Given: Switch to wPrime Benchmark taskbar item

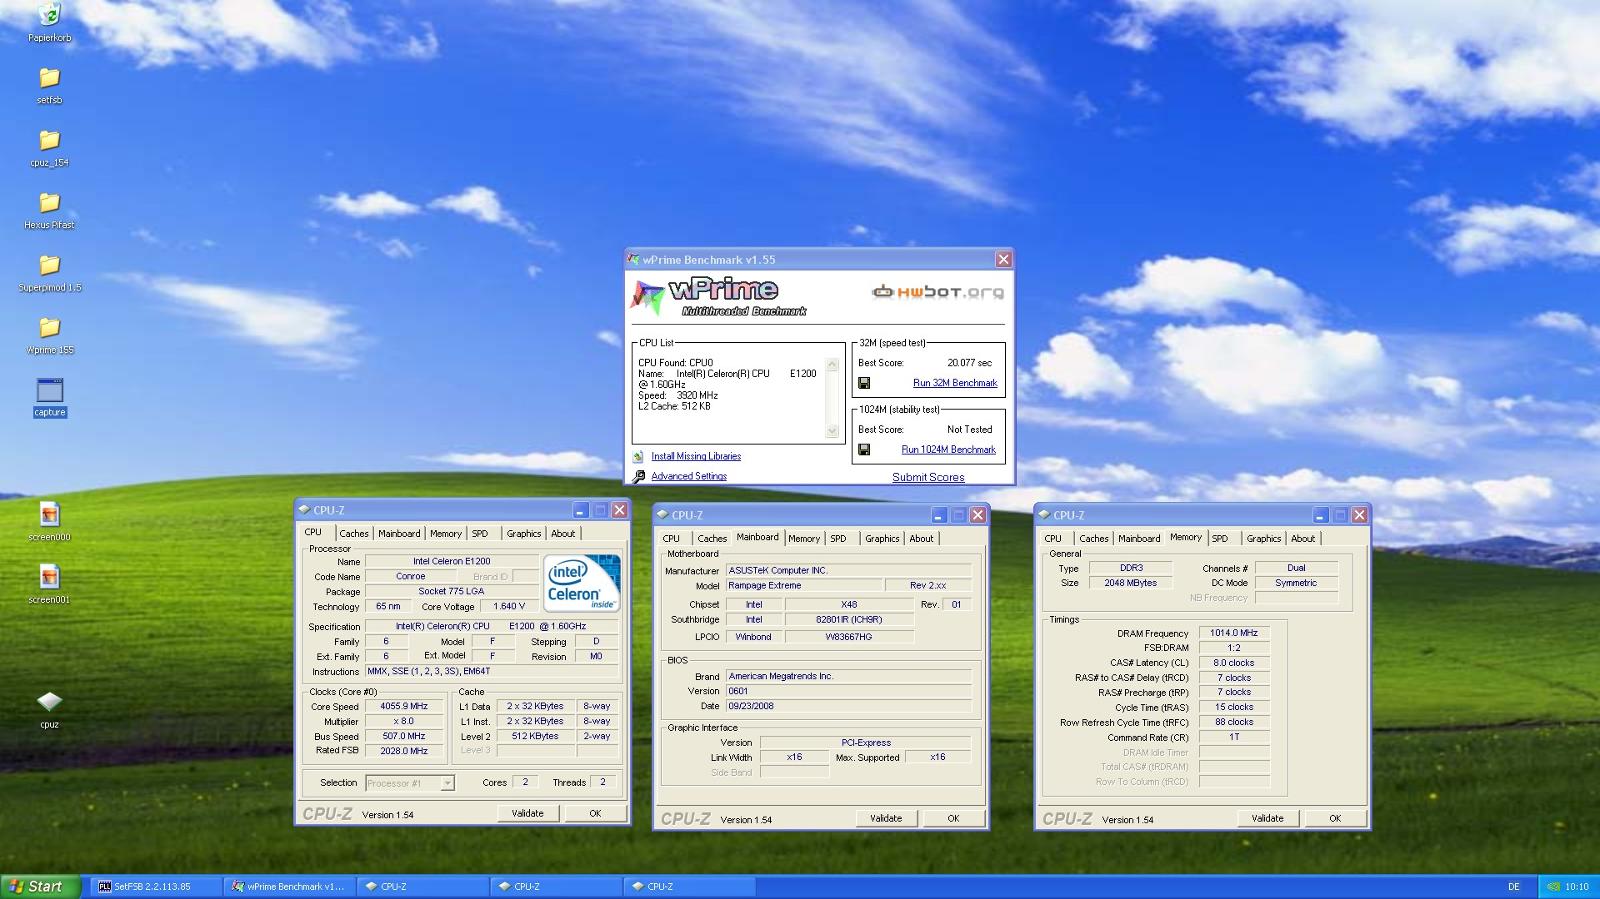Looking at the screenshot, I should (290, 886).
